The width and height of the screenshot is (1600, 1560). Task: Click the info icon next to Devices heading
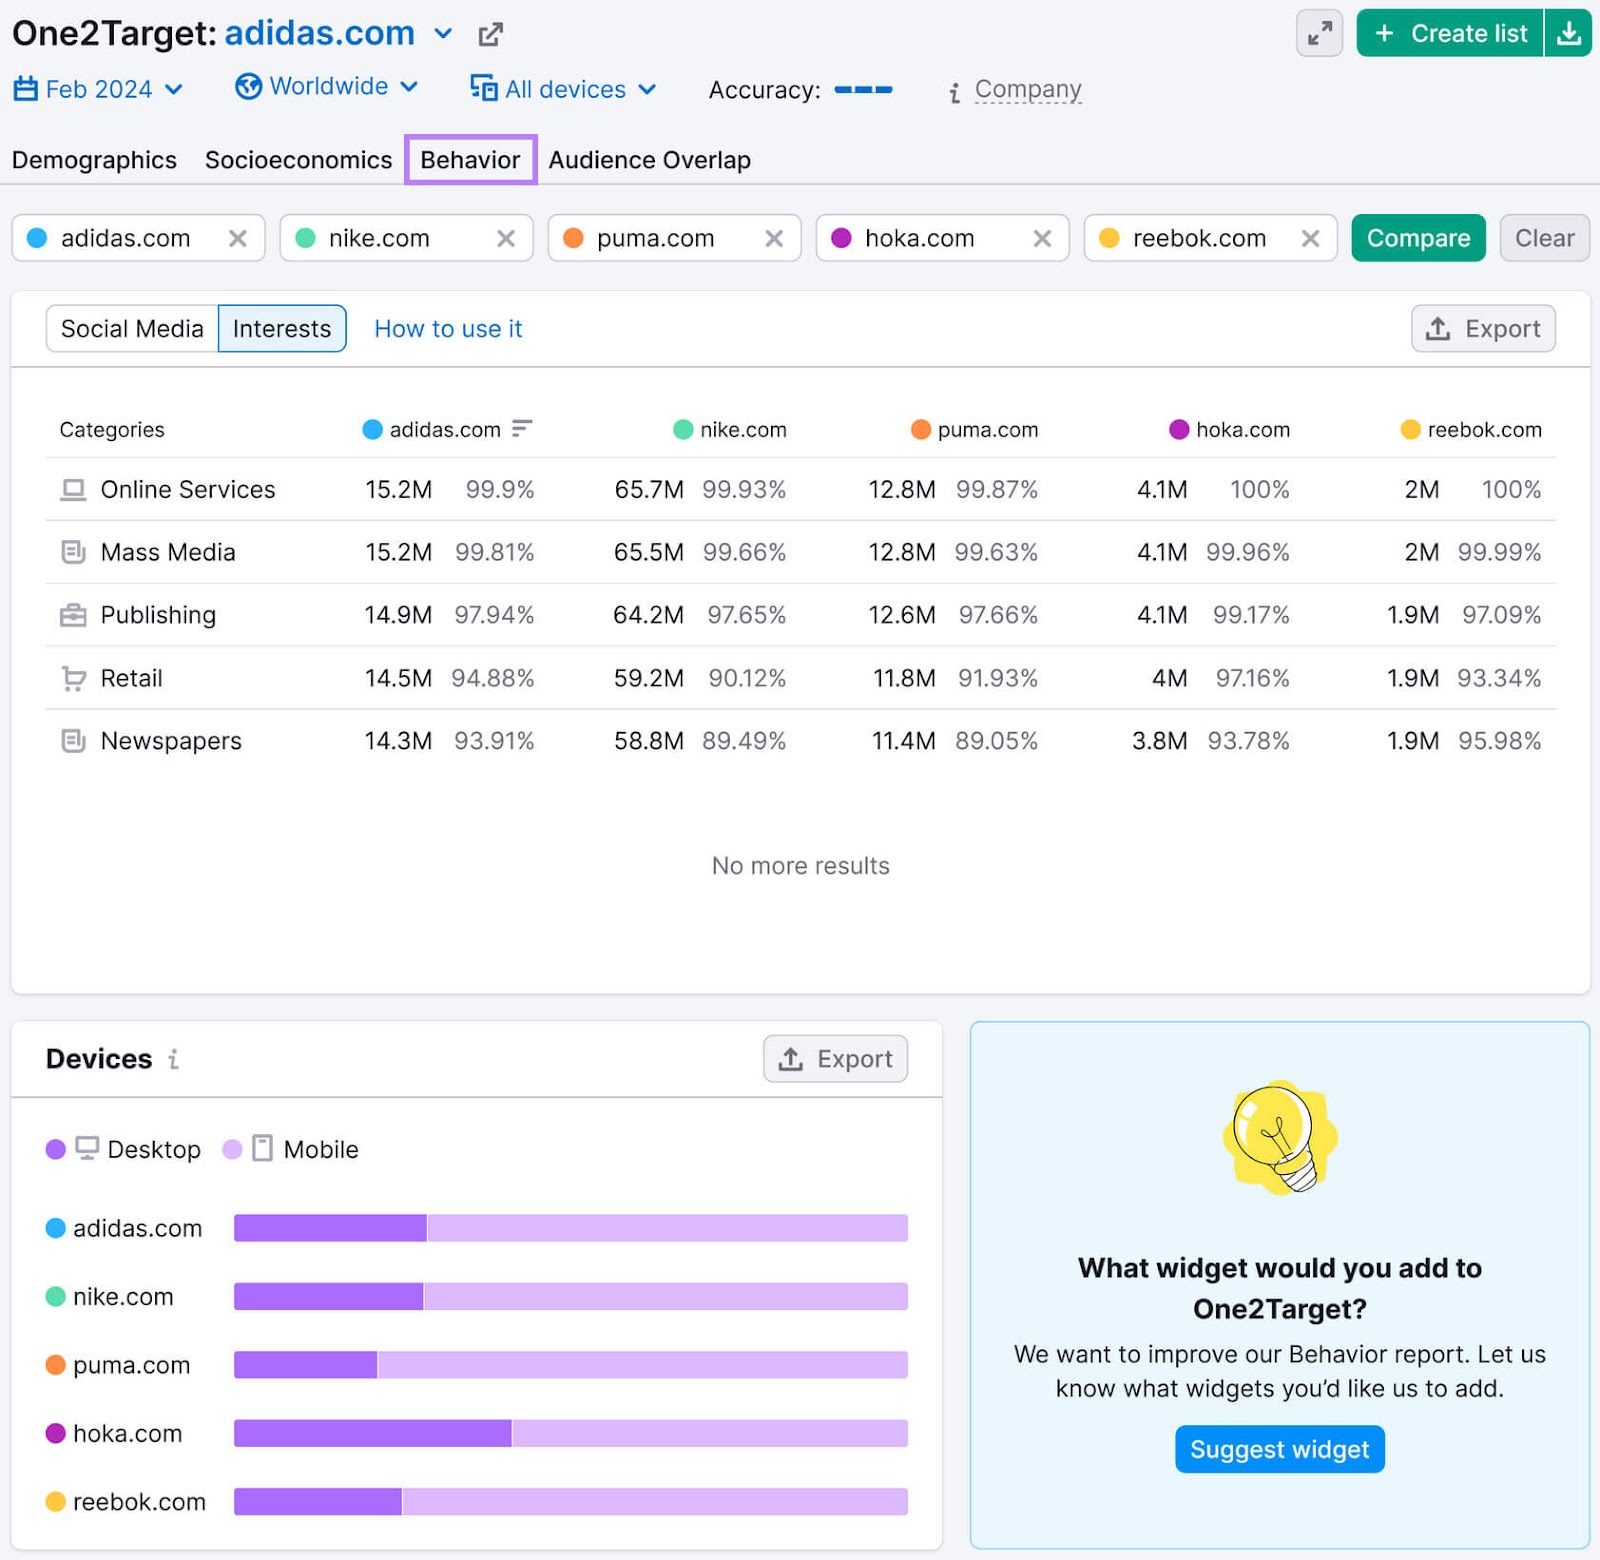coord(175,1060)
